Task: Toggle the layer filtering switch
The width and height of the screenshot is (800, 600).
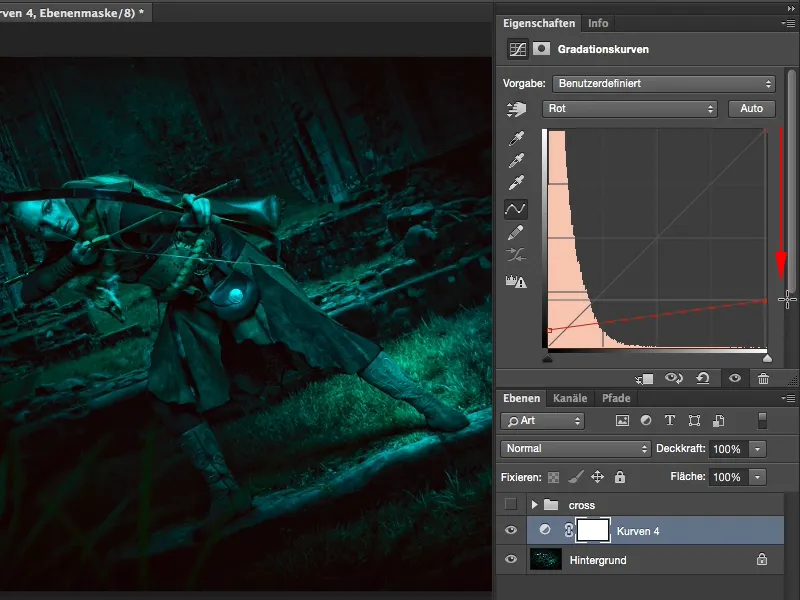Action: (x=762, y=420)
